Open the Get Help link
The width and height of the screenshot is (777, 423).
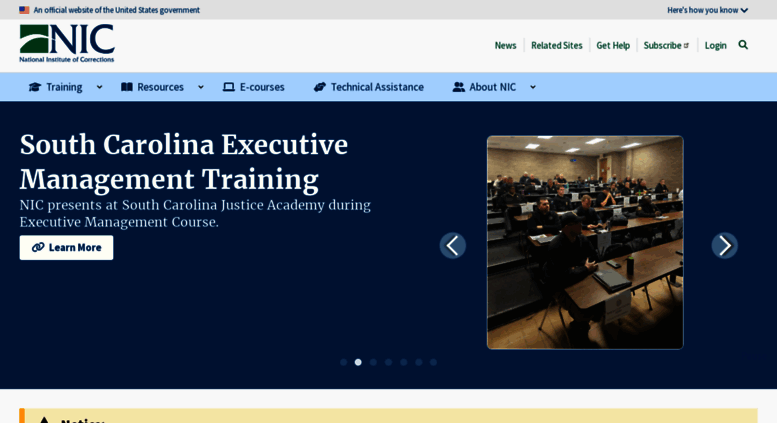pyautogui.click(x=613, y=46)
